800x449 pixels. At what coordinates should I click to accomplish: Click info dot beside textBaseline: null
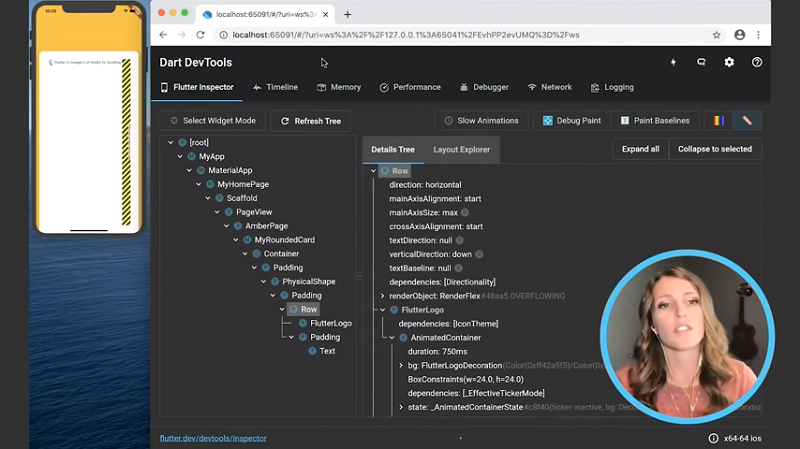tap(458, 268)
